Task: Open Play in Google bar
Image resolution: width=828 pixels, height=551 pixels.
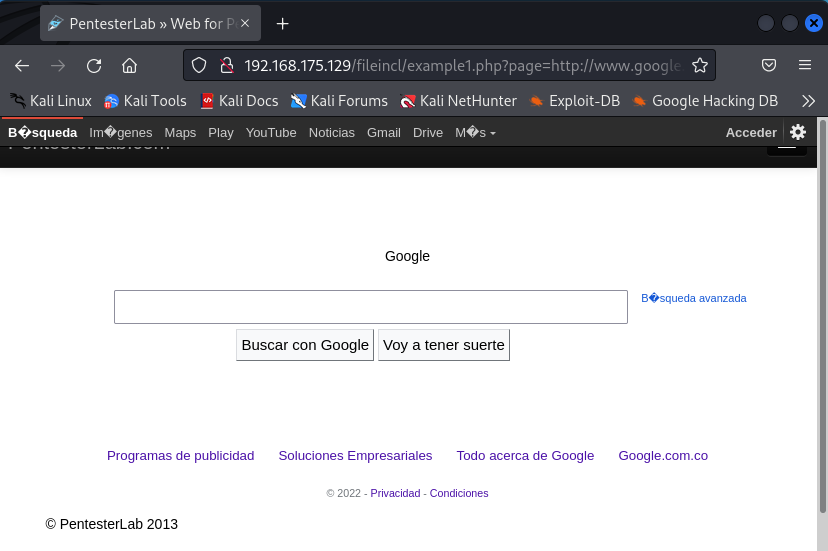Action: click(221, 133)
